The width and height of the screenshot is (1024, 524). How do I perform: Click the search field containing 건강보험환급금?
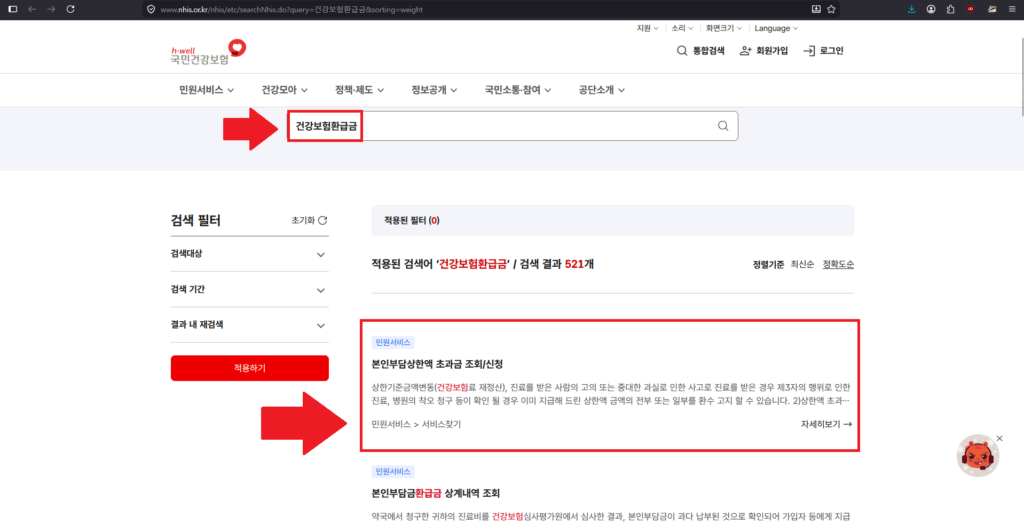pyautogui.click(x=513, y=126)
